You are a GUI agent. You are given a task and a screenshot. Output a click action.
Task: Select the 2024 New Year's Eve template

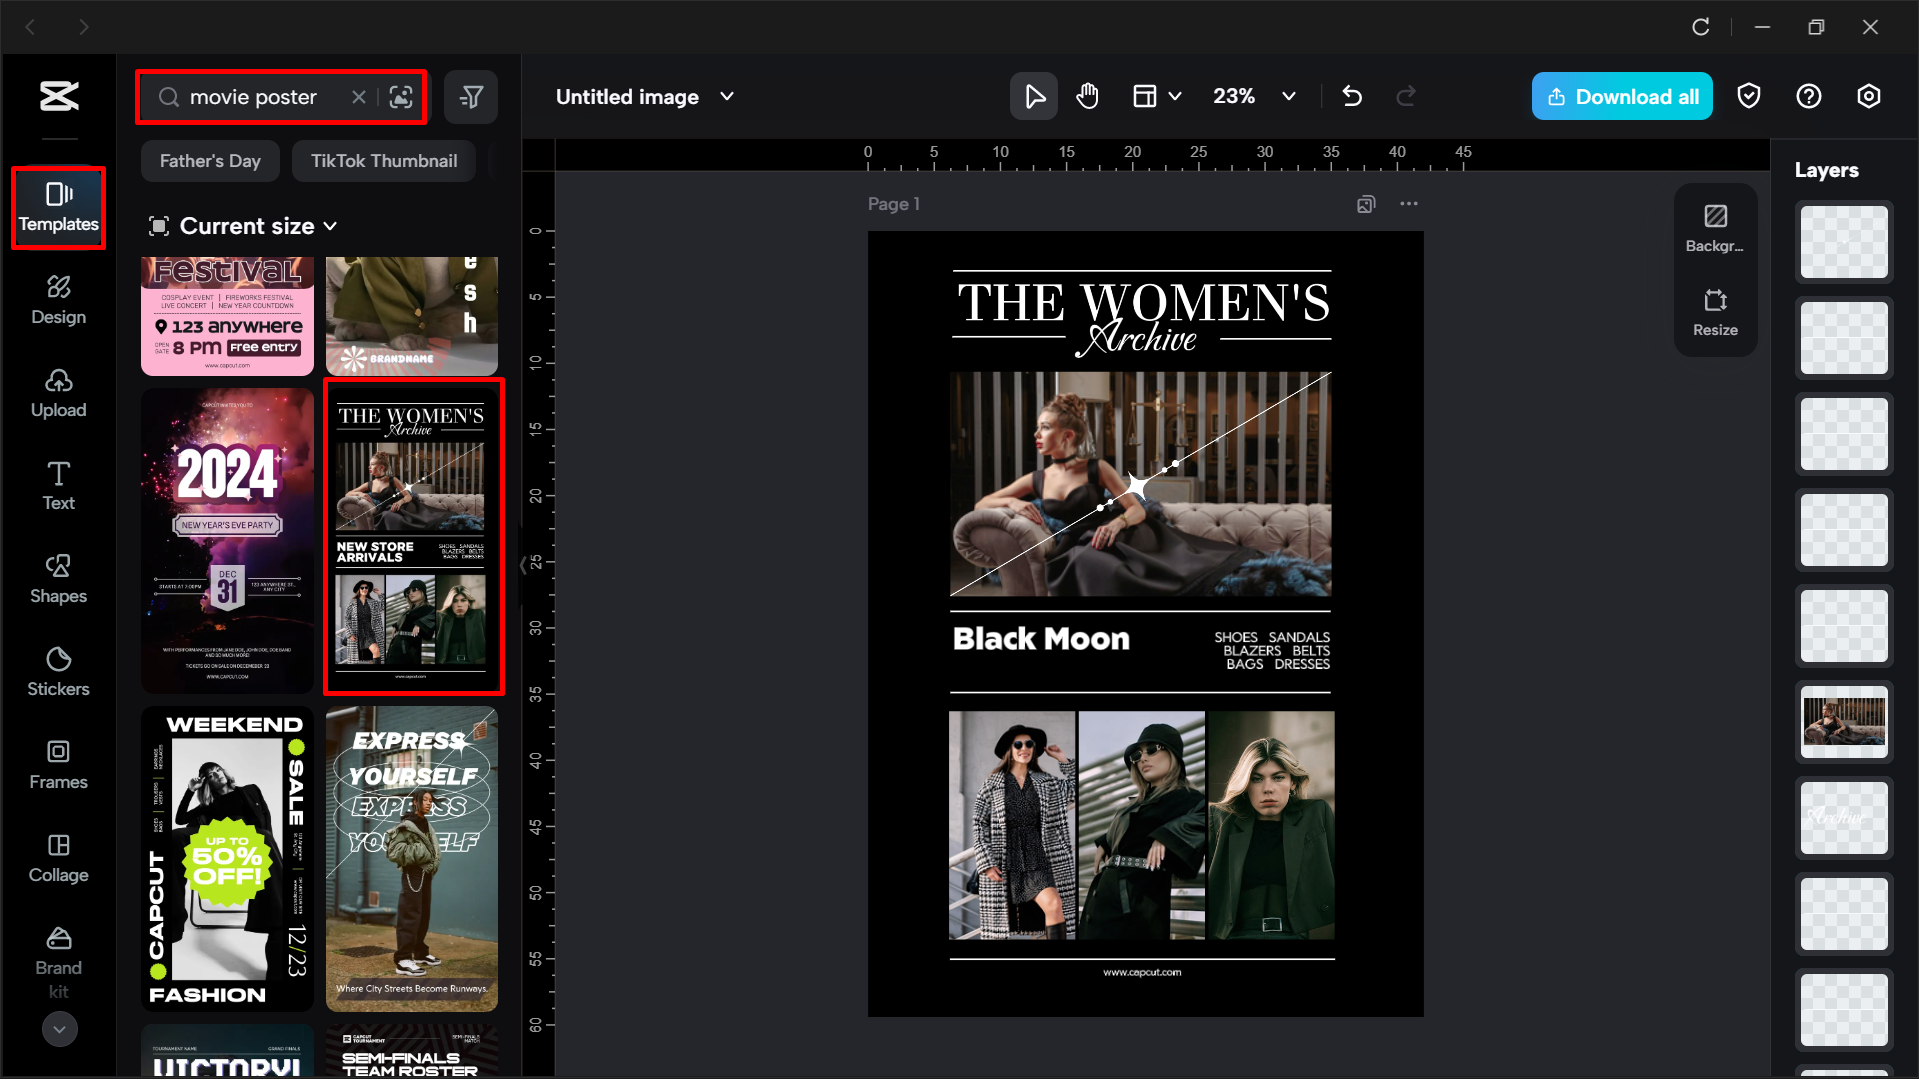pyautogui.click(x=227, y=538)
